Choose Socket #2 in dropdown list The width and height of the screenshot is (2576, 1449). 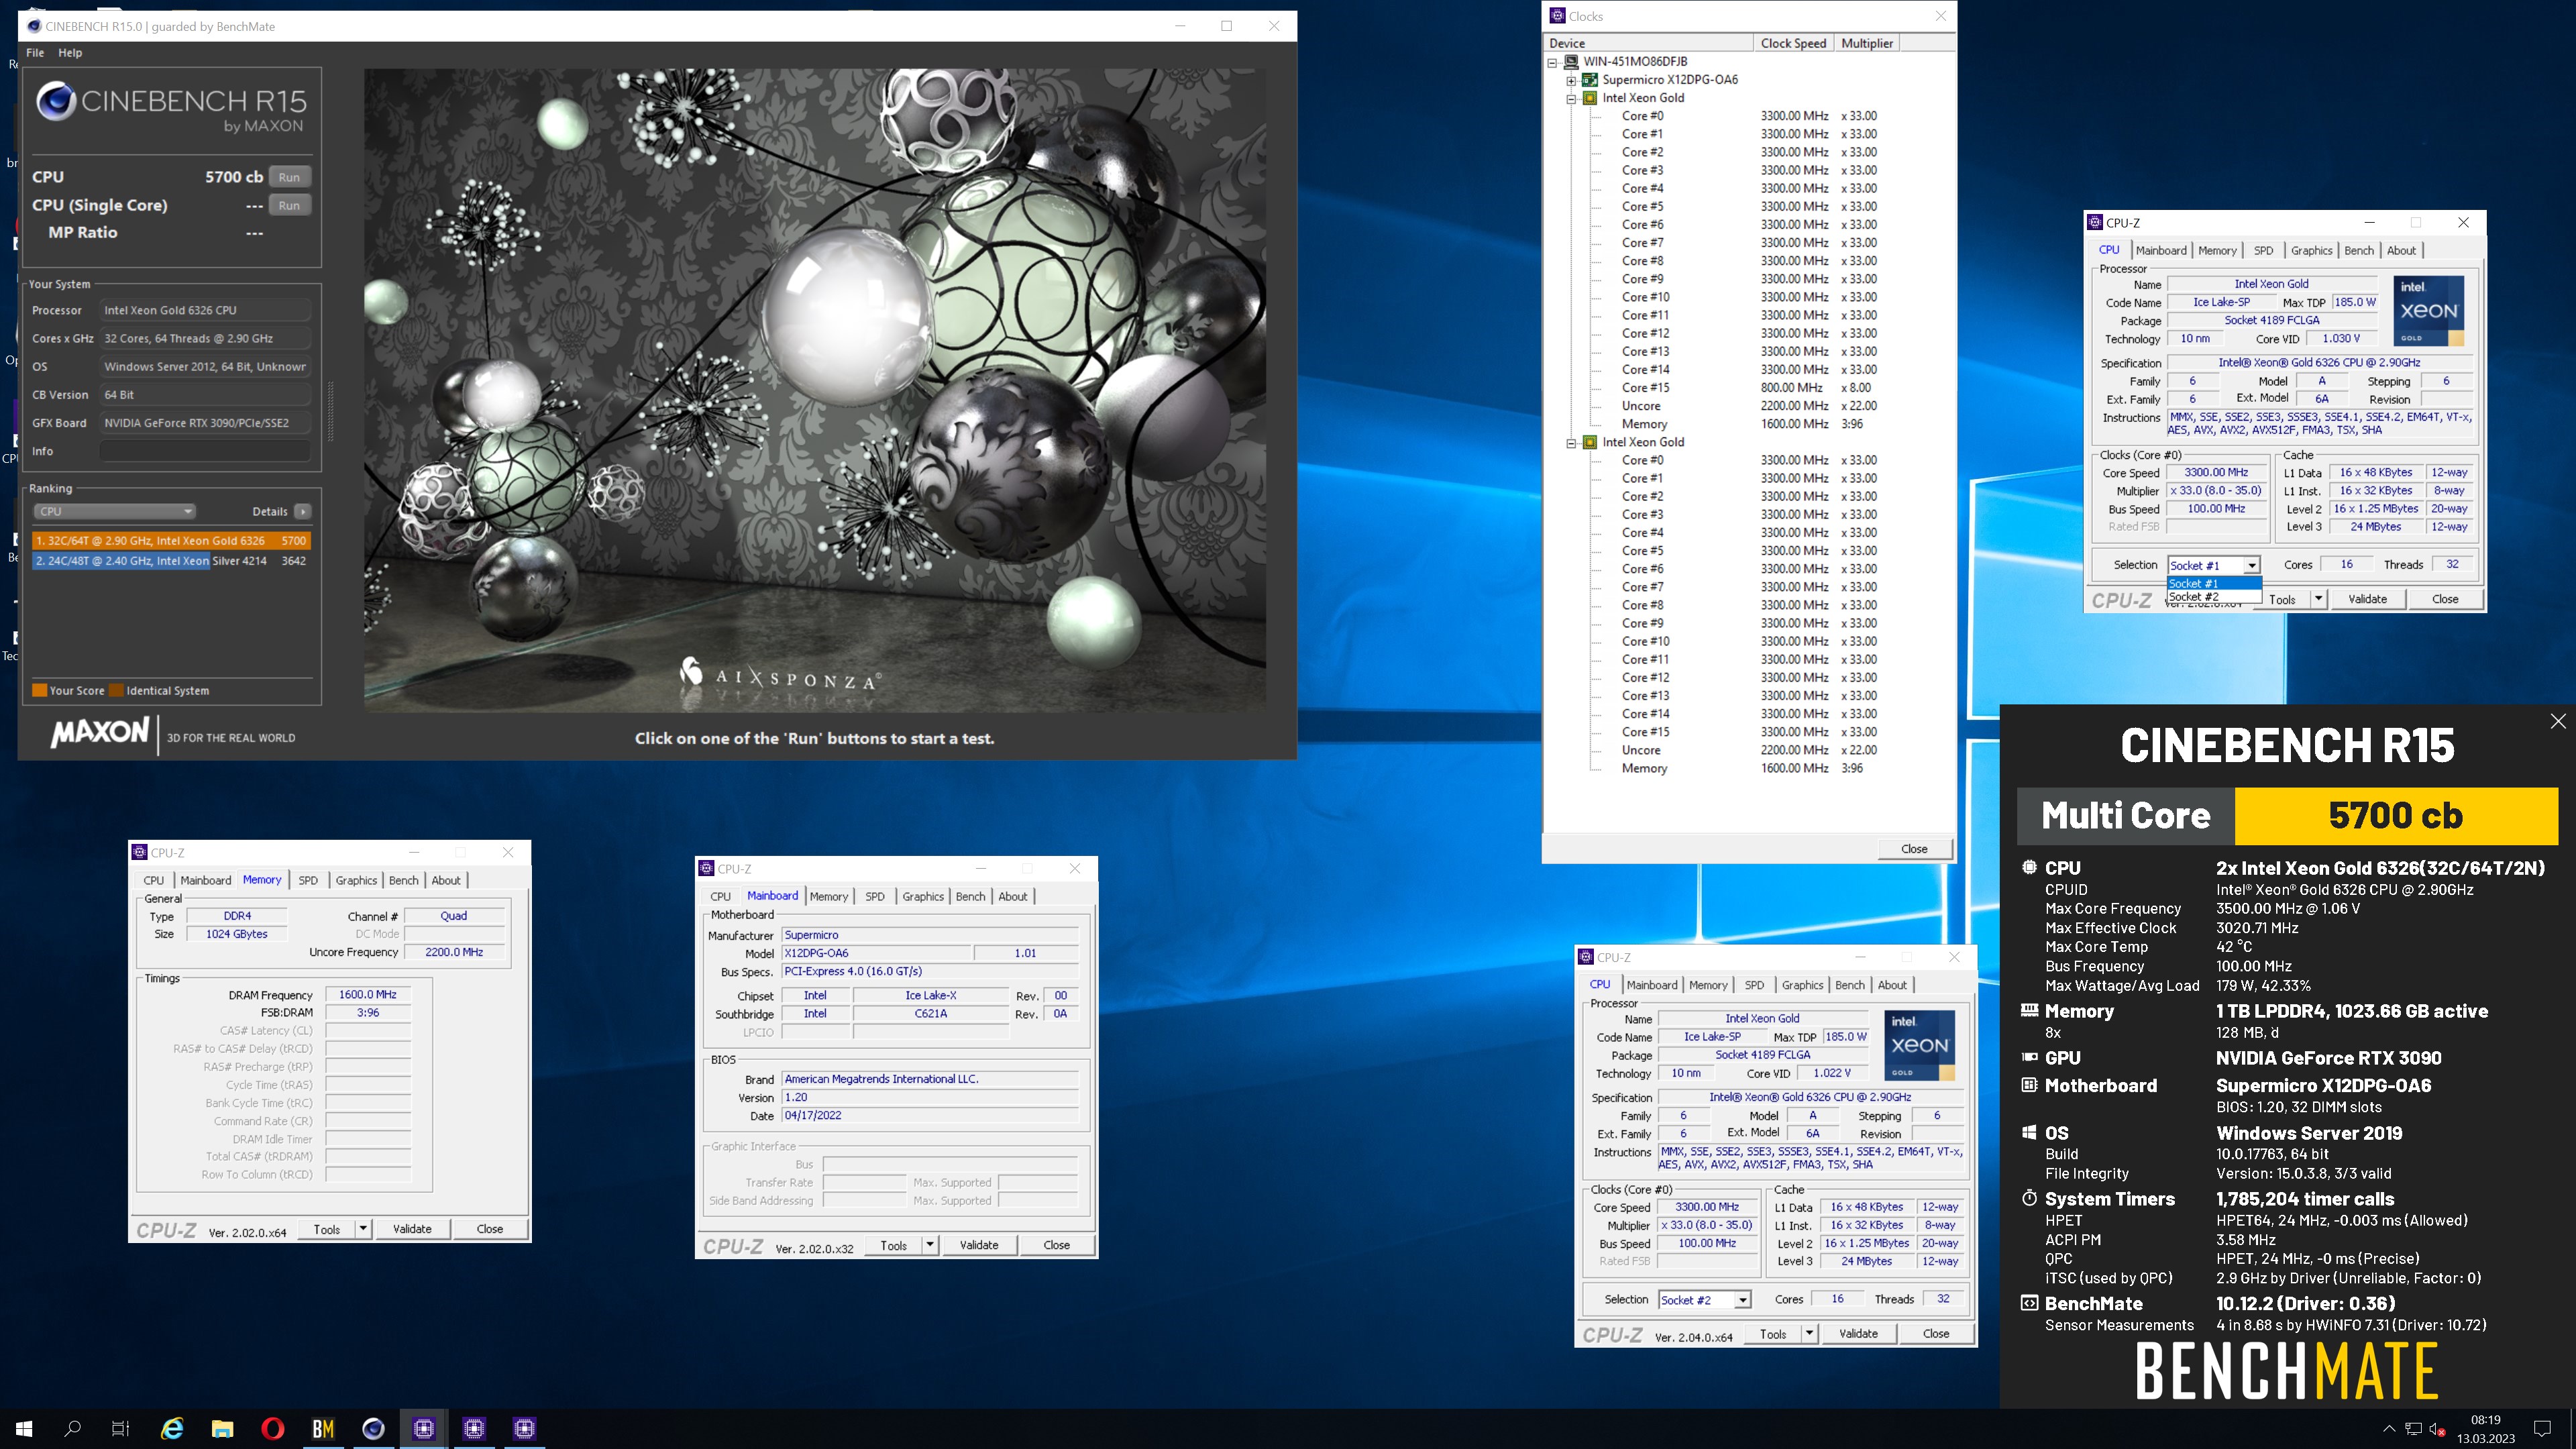point(2214,597)
